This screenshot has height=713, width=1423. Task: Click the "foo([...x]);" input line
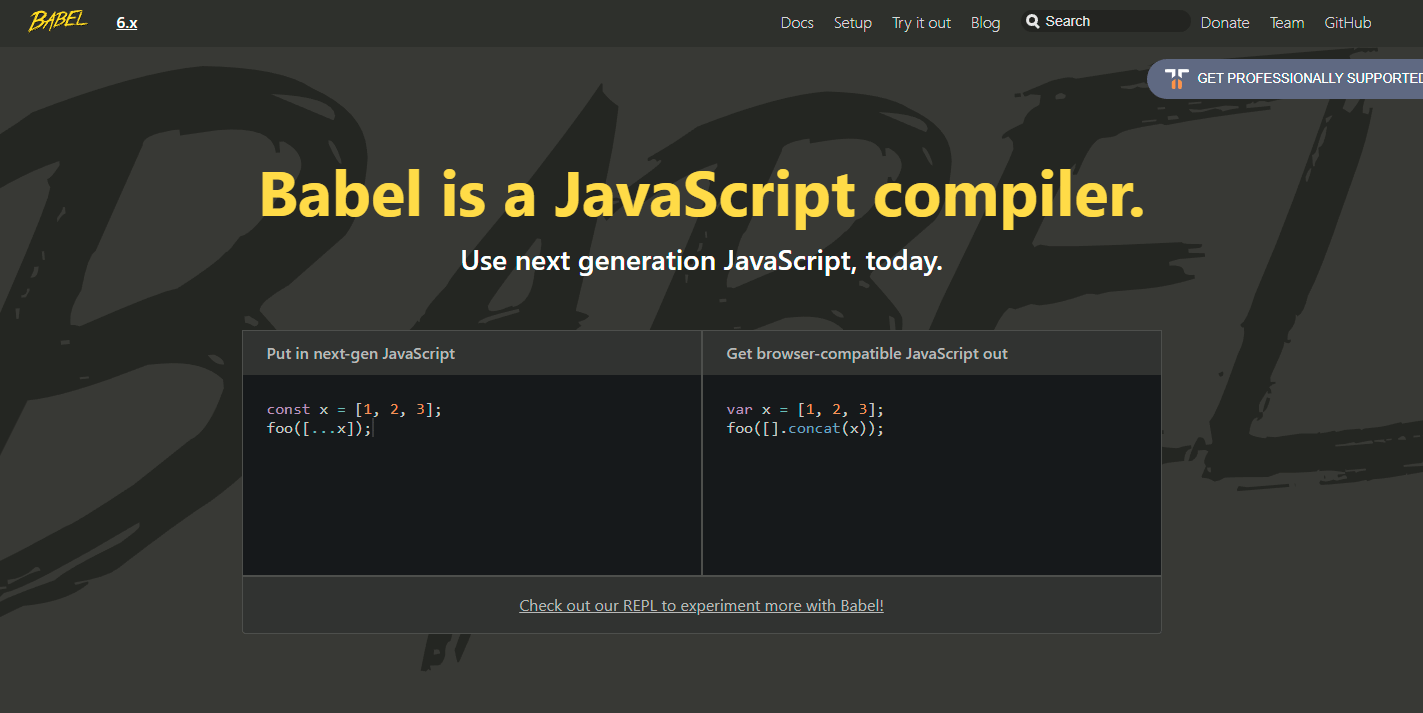point(319,428)
